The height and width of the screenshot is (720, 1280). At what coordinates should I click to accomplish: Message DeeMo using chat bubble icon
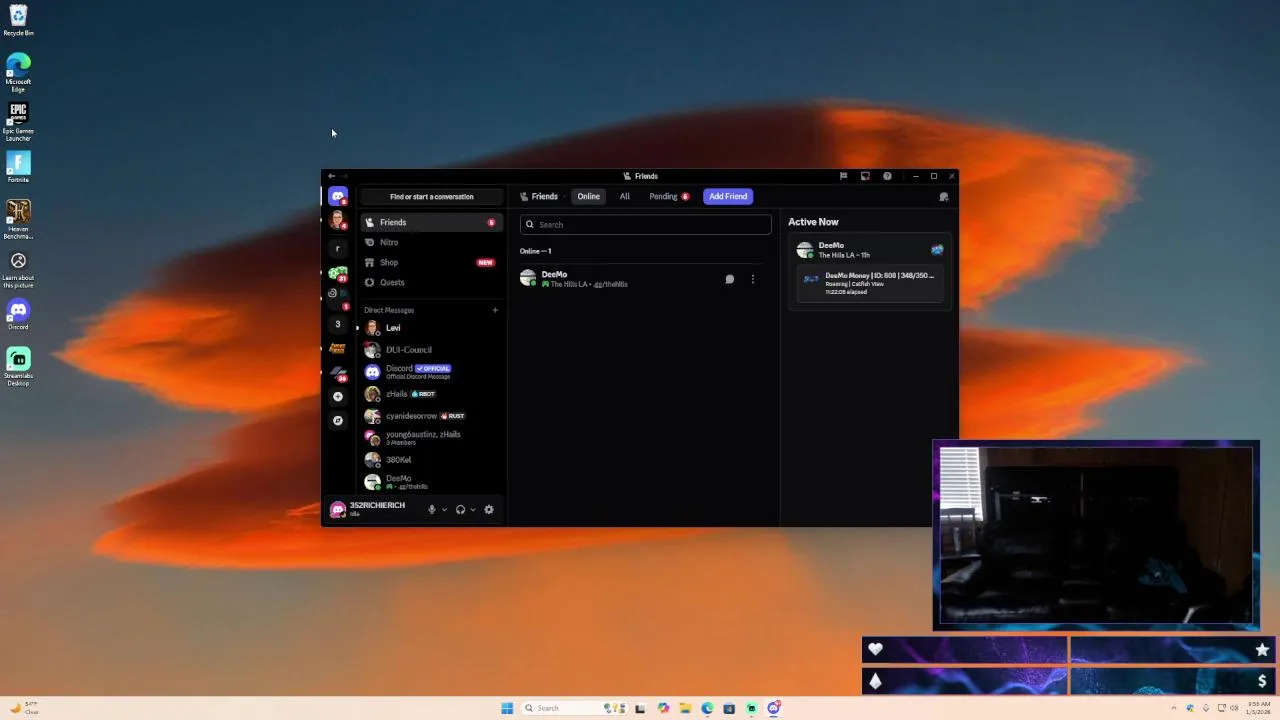click(730, 279)
